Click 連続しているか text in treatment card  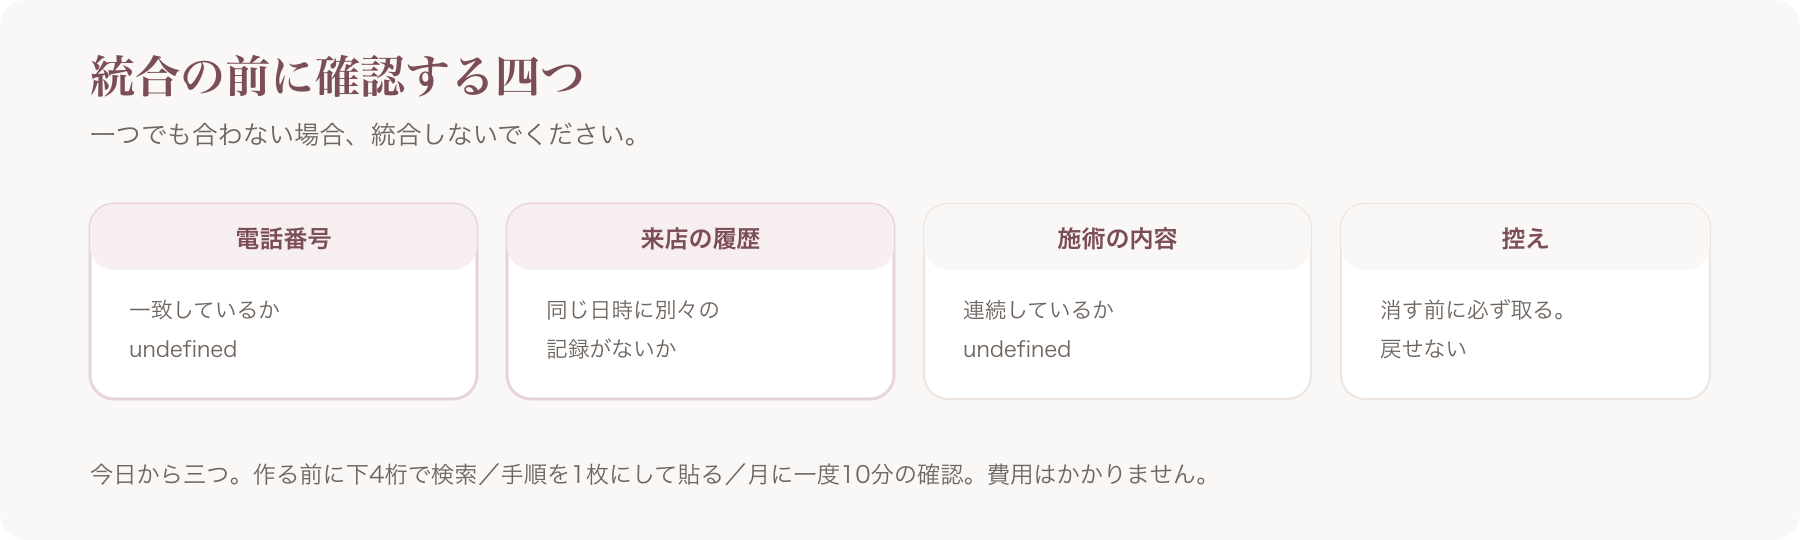click(1039, 310)
